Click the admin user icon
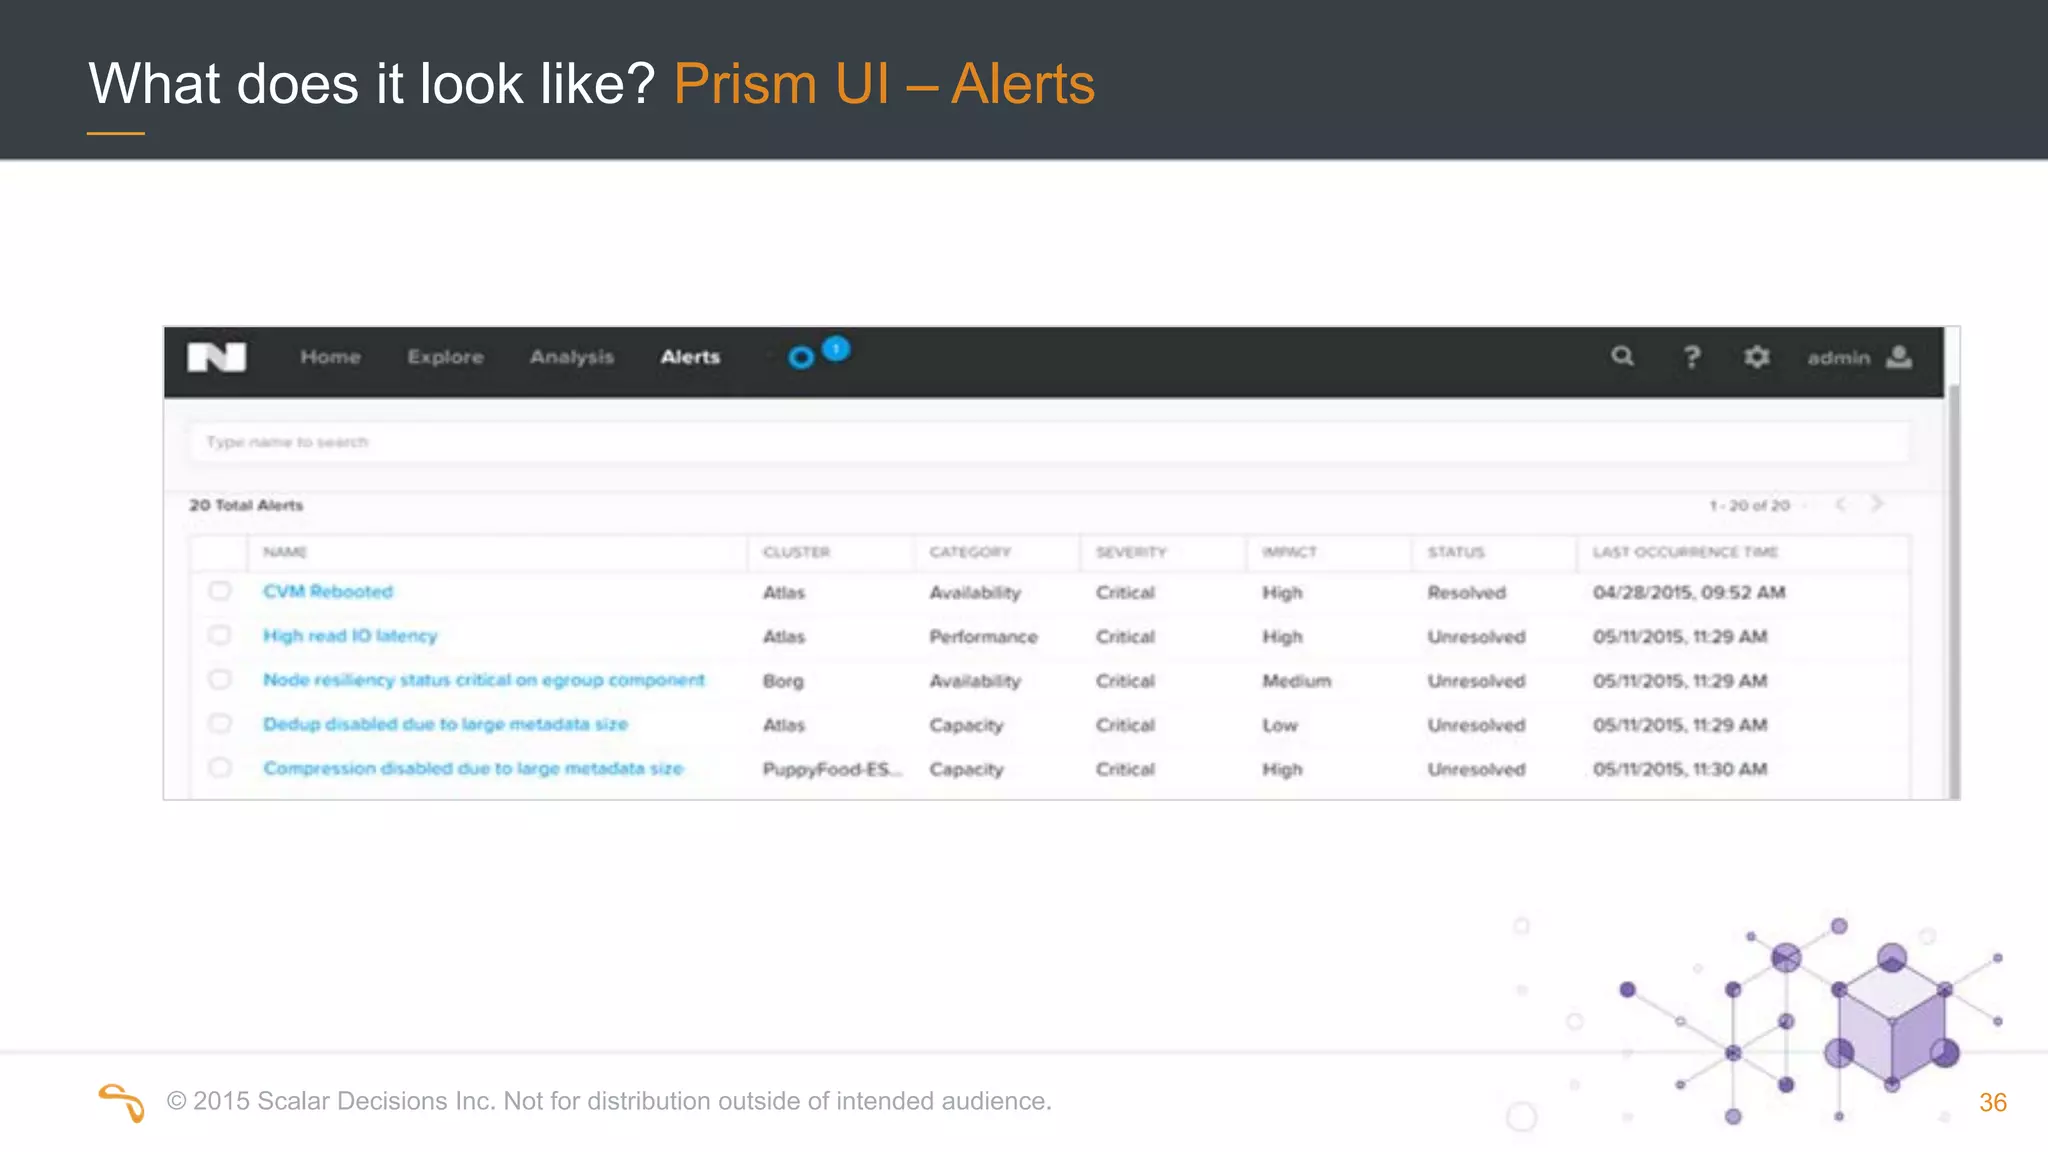Viewport: 2048px width, 1152px height. coord(1899,357)
